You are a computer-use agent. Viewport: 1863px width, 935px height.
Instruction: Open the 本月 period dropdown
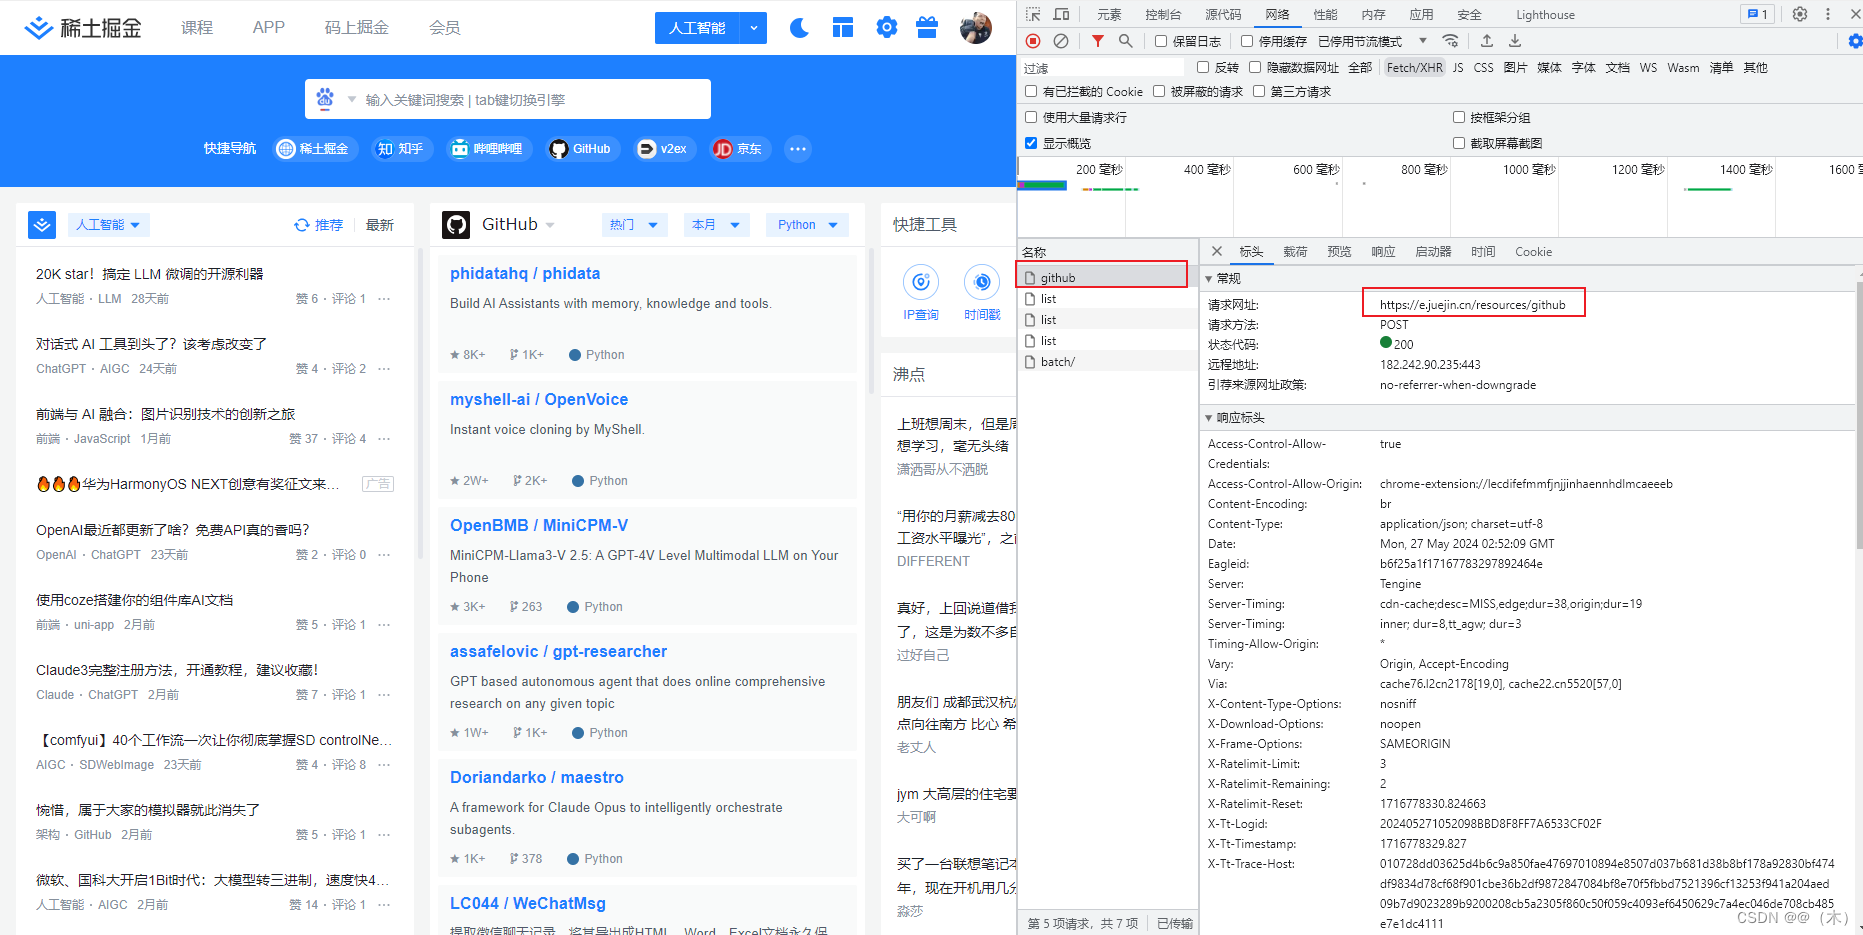(x=717, y=225)
